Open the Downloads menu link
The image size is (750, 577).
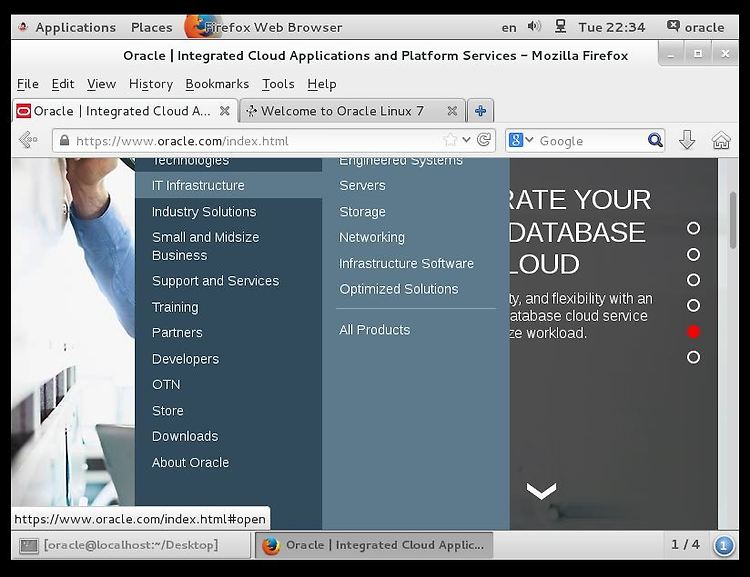click(x=185, y=436)
